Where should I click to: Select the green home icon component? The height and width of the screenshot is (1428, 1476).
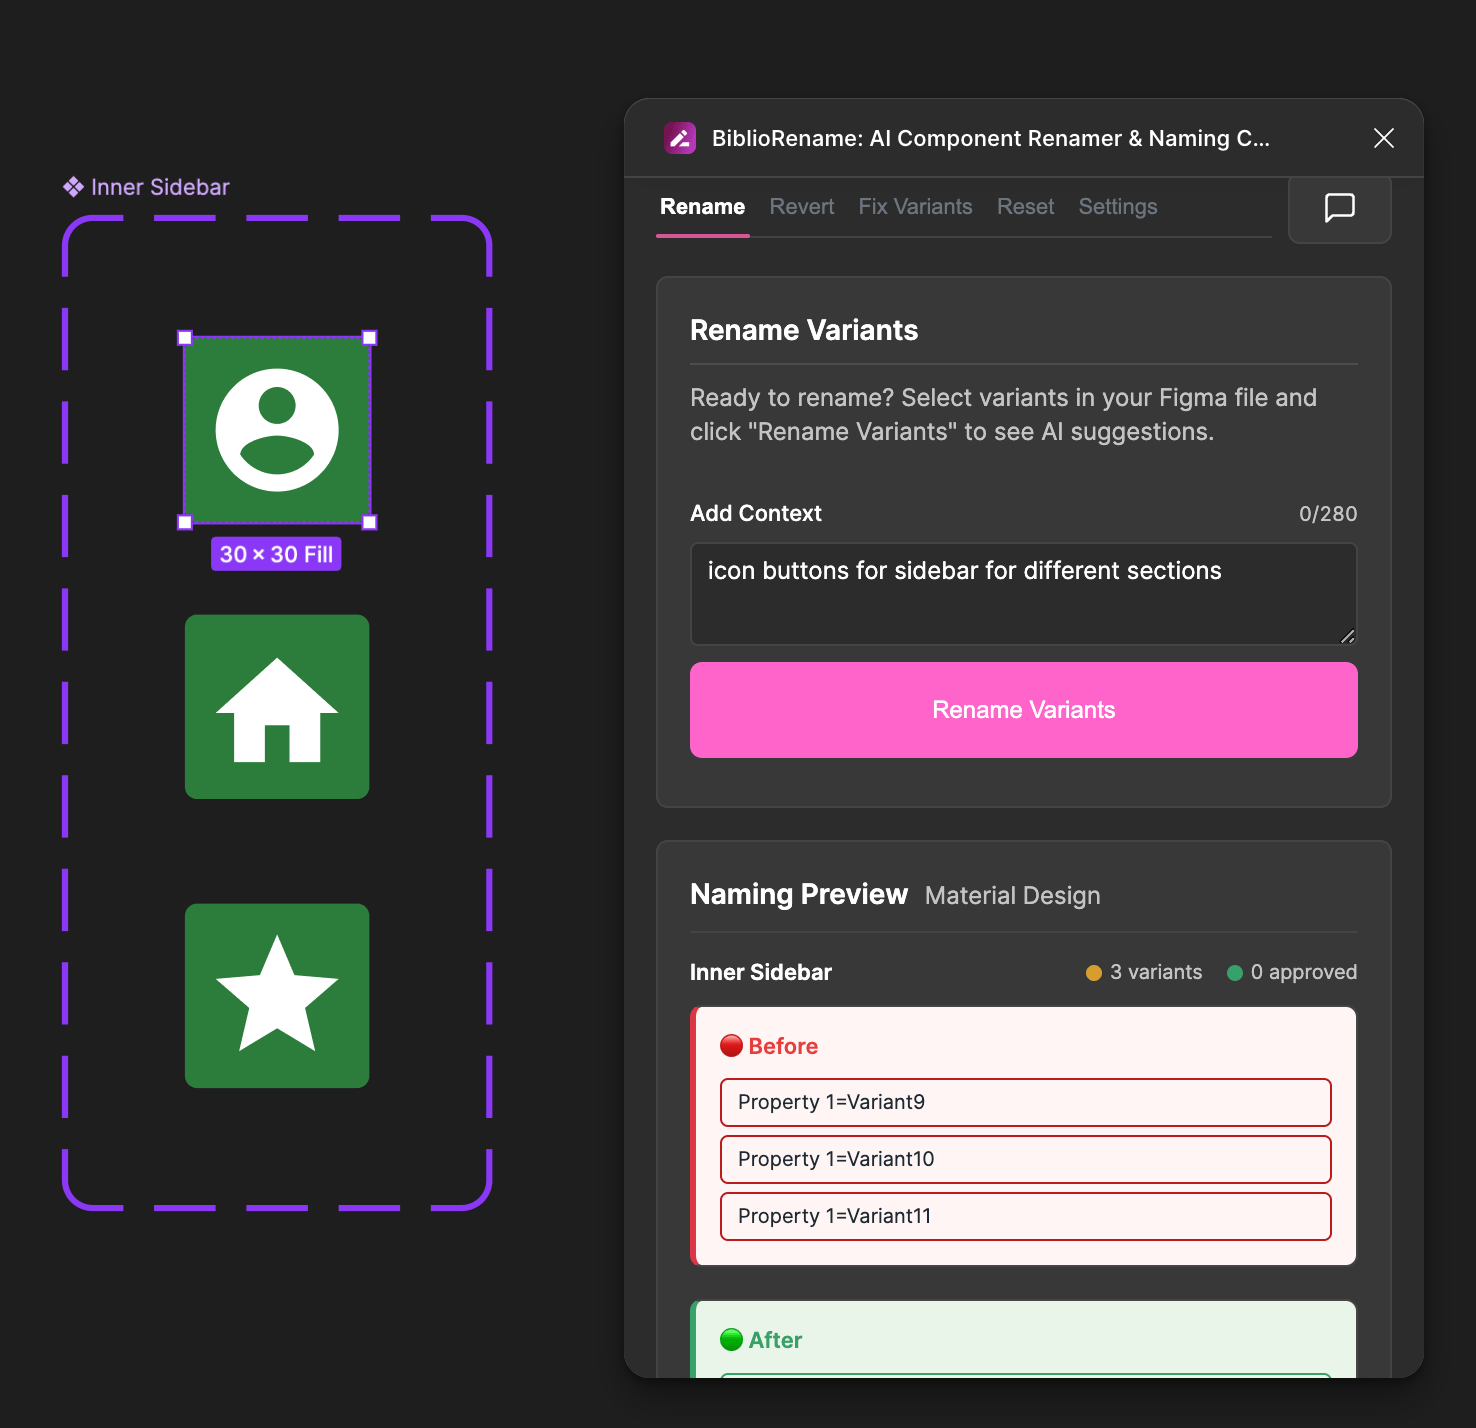point(277,707)
